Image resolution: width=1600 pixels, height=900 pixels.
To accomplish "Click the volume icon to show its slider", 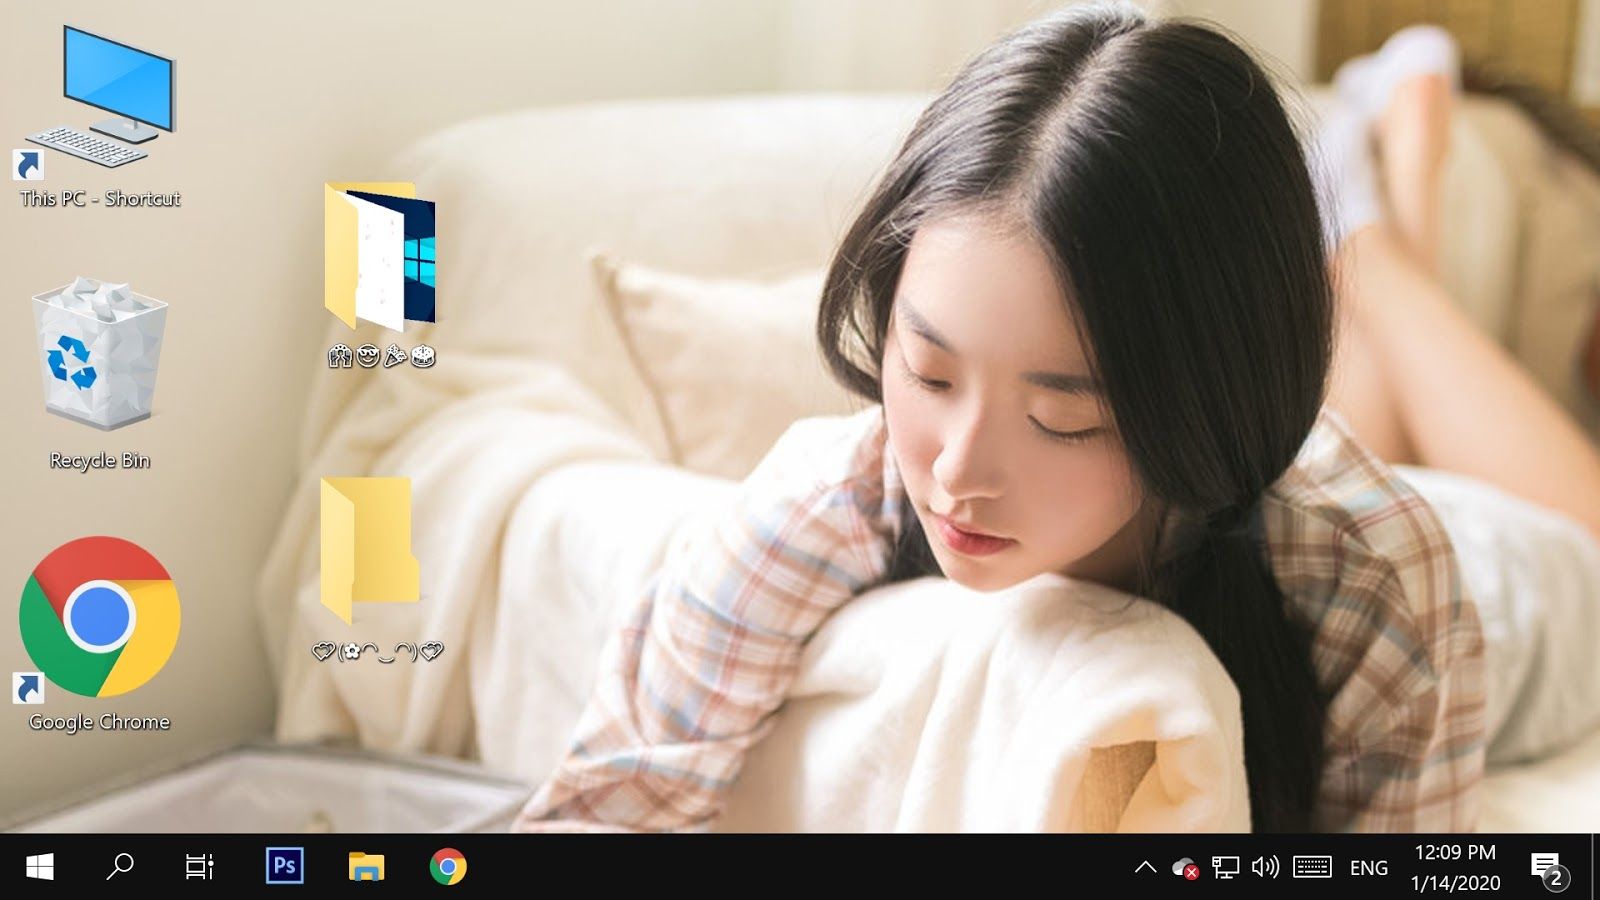I will [x=1266, y=866].
